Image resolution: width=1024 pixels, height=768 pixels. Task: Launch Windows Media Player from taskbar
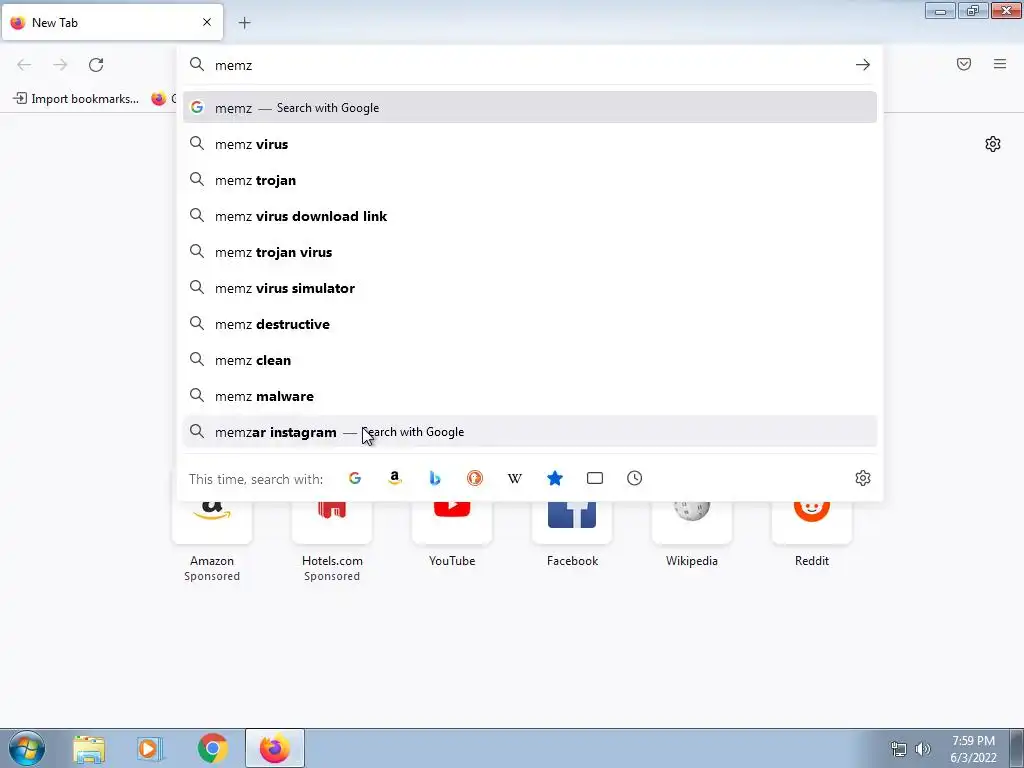[x=150, y=748]
